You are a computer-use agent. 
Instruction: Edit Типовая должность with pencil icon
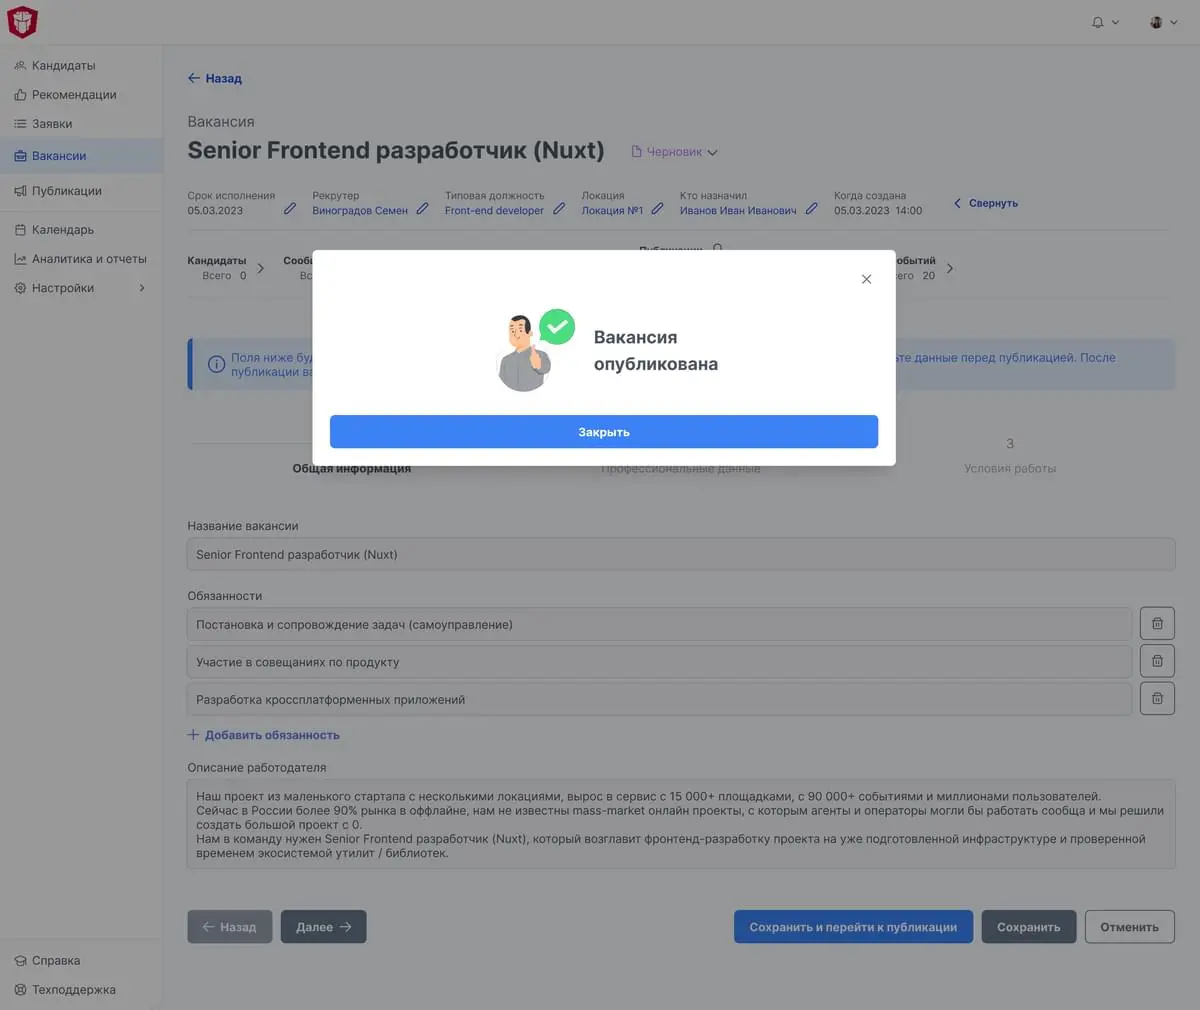(559, 209)
